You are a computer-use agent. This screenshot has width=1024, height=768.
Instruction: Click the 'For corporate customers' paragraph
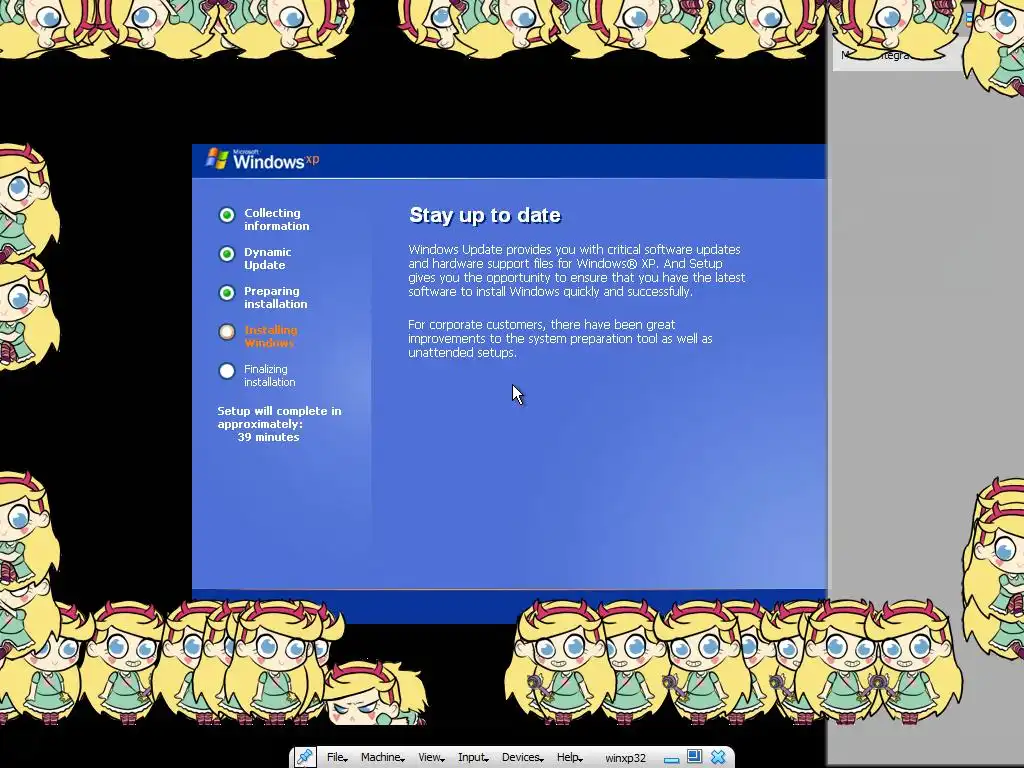[560, 338]
